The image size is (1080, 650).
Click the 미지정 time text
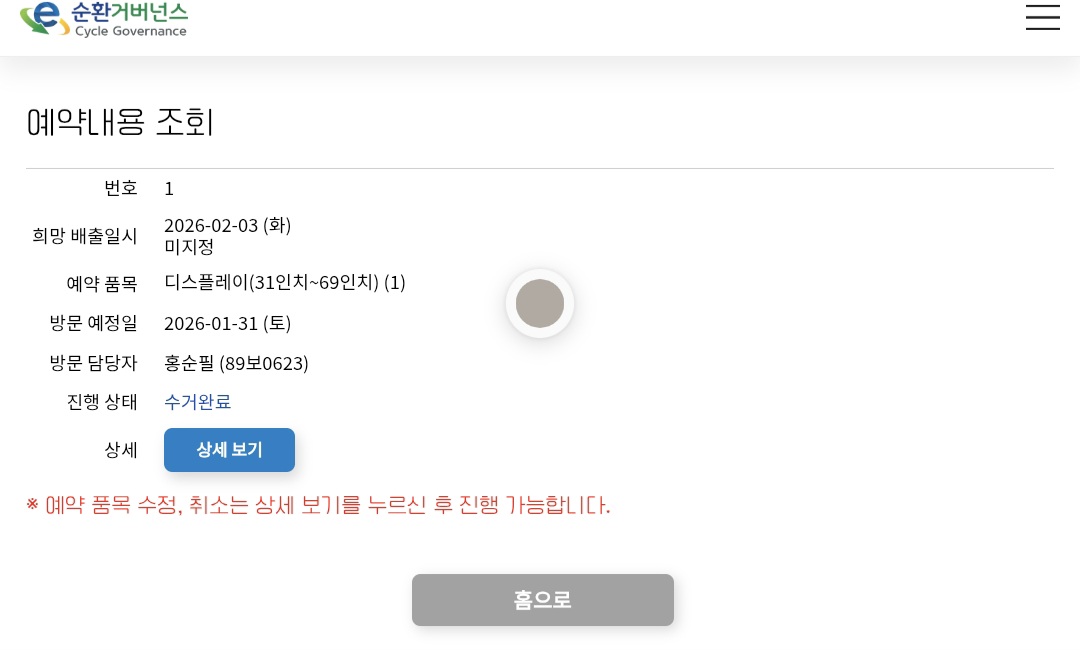tap(189, 246)
